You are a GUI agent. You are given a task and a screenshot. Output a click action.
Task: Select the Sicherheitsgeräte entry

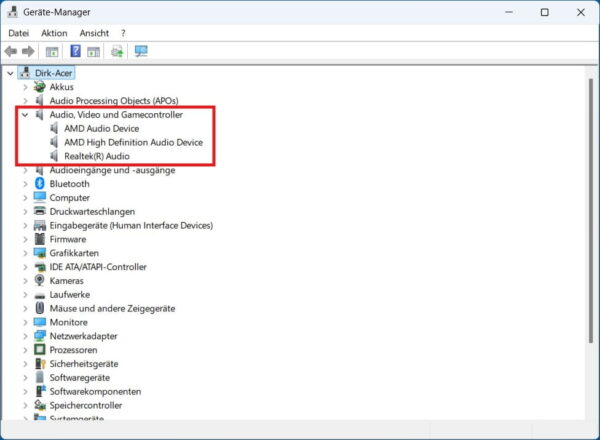(84, 364)
